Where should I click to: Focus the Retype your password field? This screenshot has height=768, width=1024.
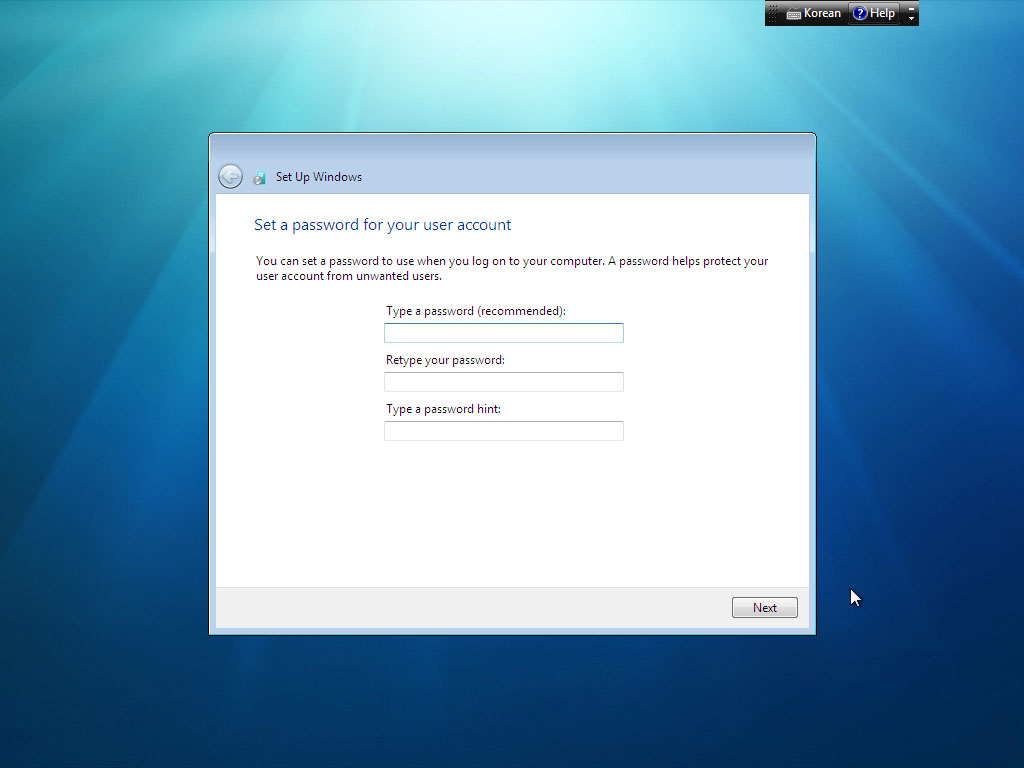tap(504, 382)
